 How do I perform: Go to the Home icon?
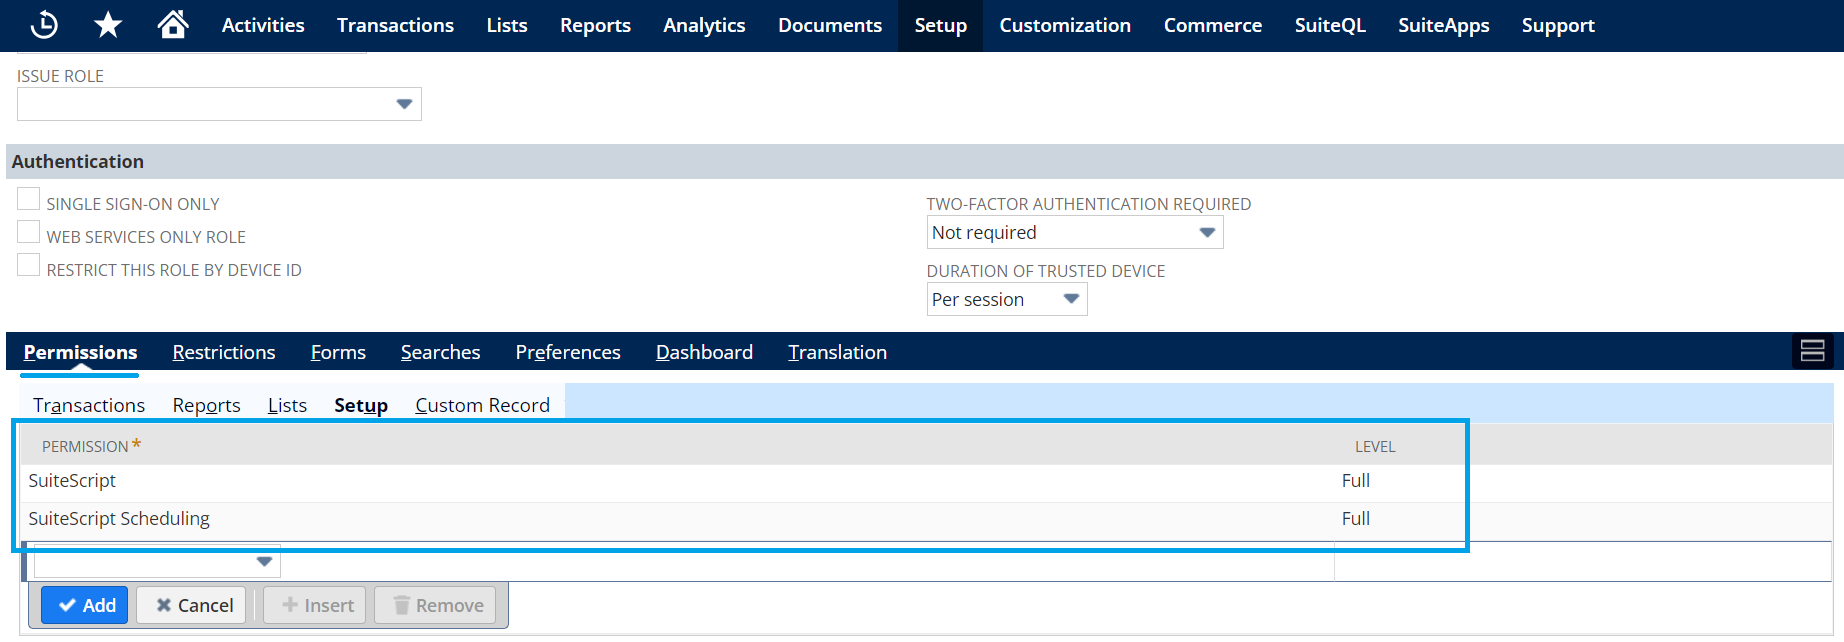pos(173,25)
